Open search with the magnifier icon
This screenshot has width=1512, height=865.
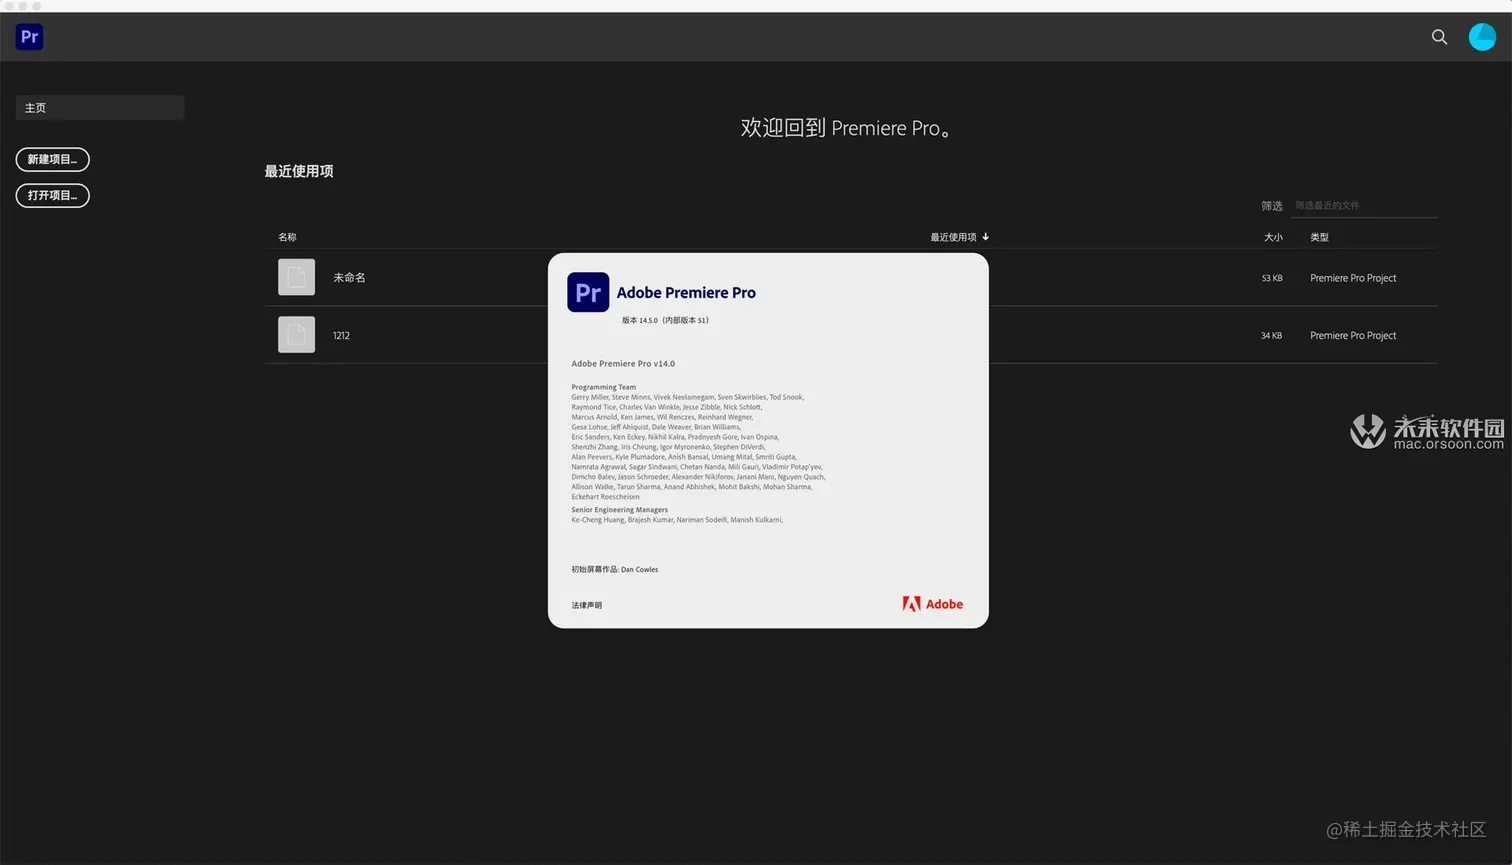(x=1439, y=37)
